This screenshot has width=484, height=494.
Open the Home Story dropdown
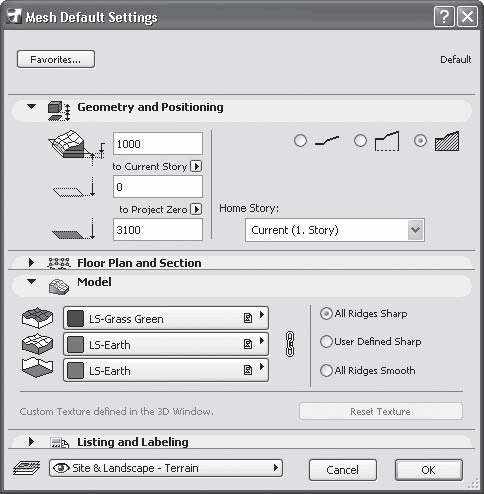tap(335, 230)
